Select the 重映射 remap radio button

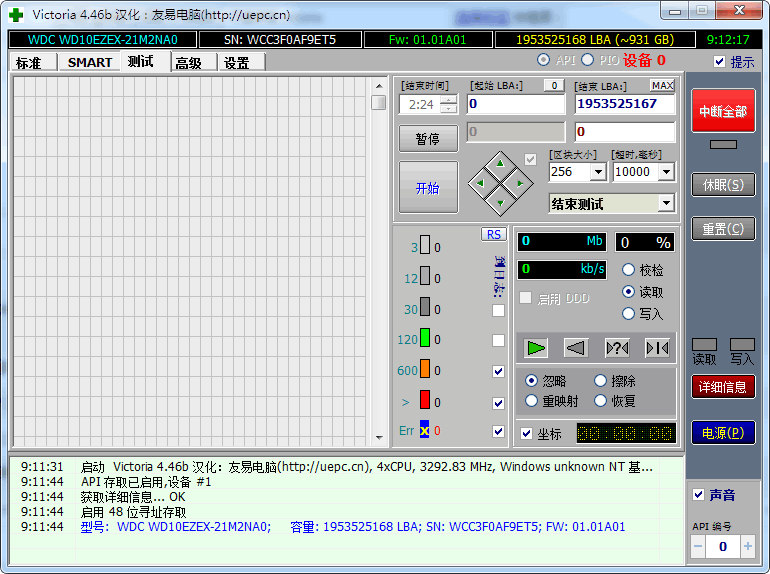coord(531,401)
